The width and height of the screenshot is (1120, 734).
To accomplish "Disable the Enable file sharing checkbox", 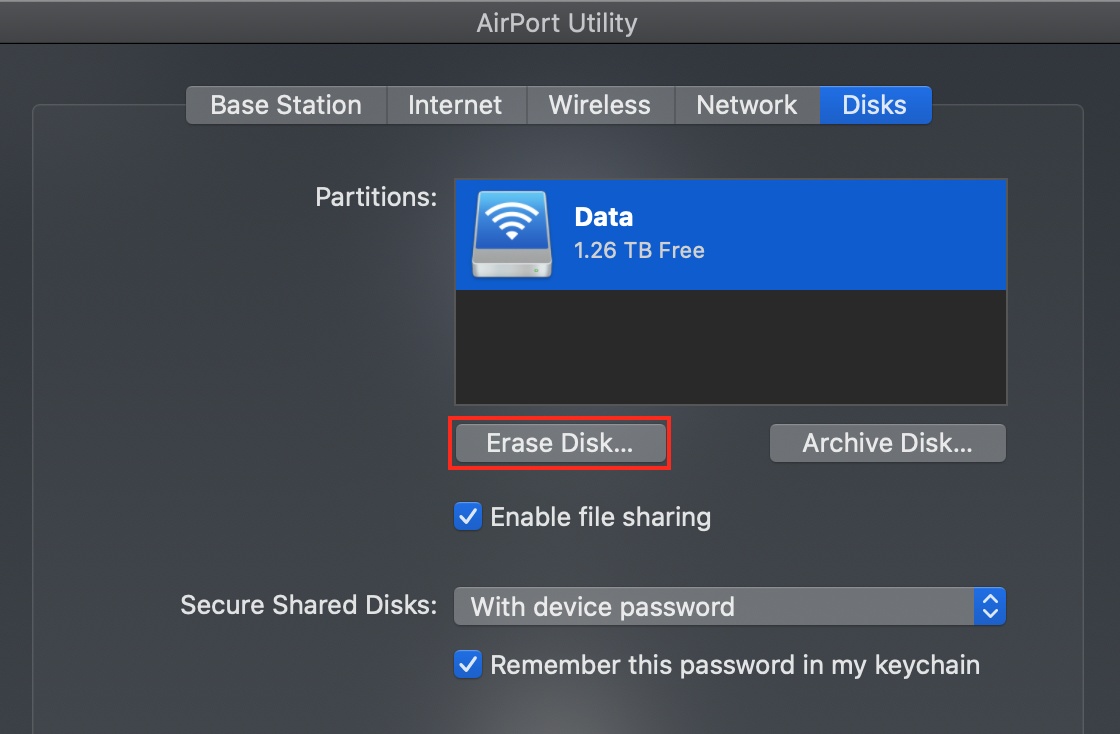I will [x=468, y=517].
